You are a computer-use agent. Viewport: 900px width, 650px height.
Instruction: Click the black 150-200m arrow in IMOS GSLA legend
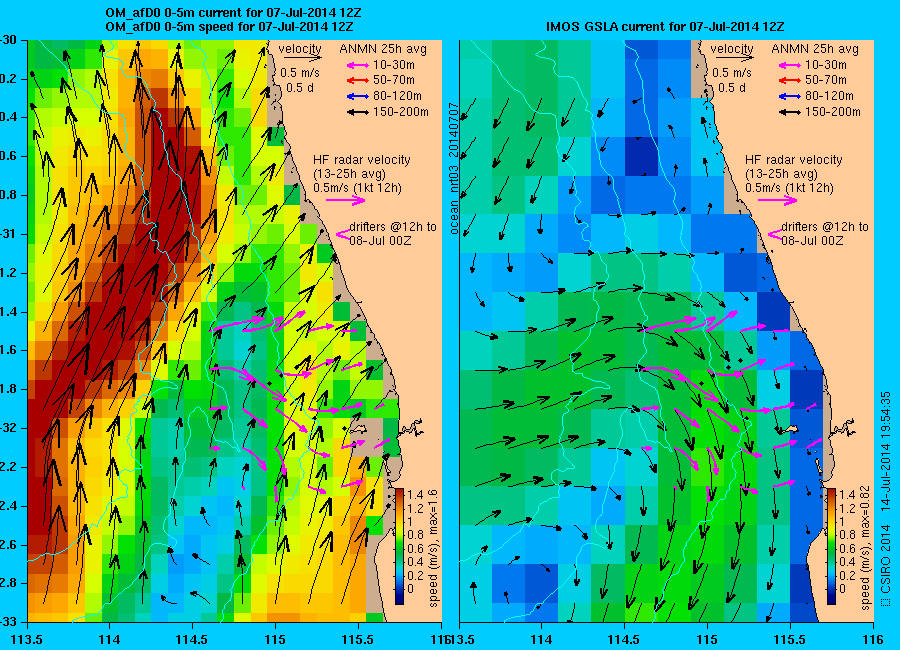tap(790, 113)
